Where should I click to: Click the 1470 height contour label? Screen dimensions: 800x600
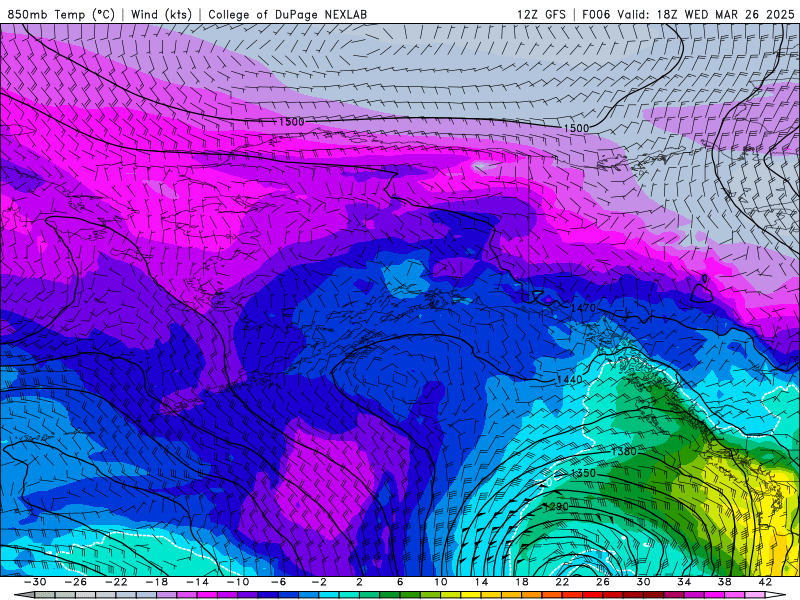(x=583, y=308)
